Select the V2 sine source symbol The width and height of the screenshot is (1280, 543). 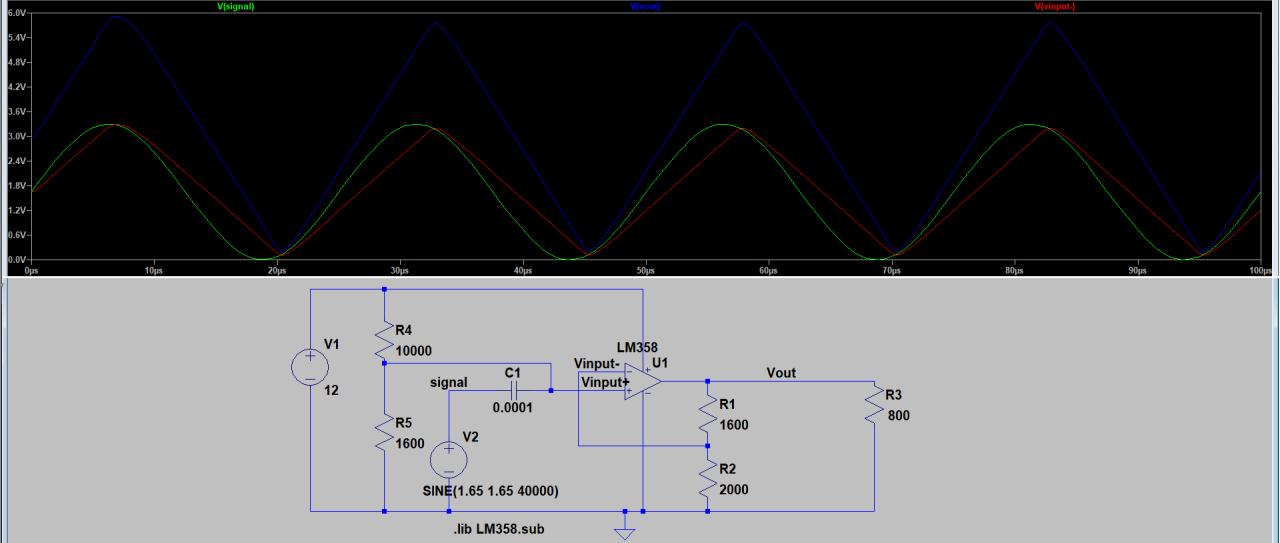449,461
